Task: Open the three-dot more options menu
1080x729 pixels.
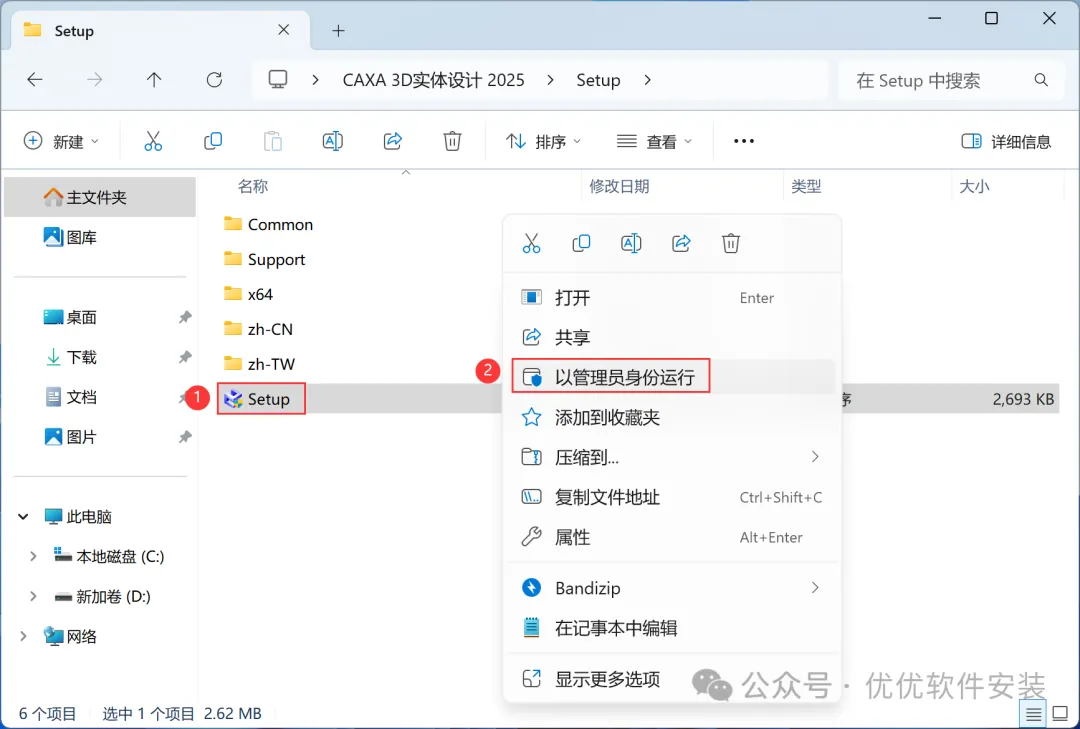Action: (x=744, y=141)
